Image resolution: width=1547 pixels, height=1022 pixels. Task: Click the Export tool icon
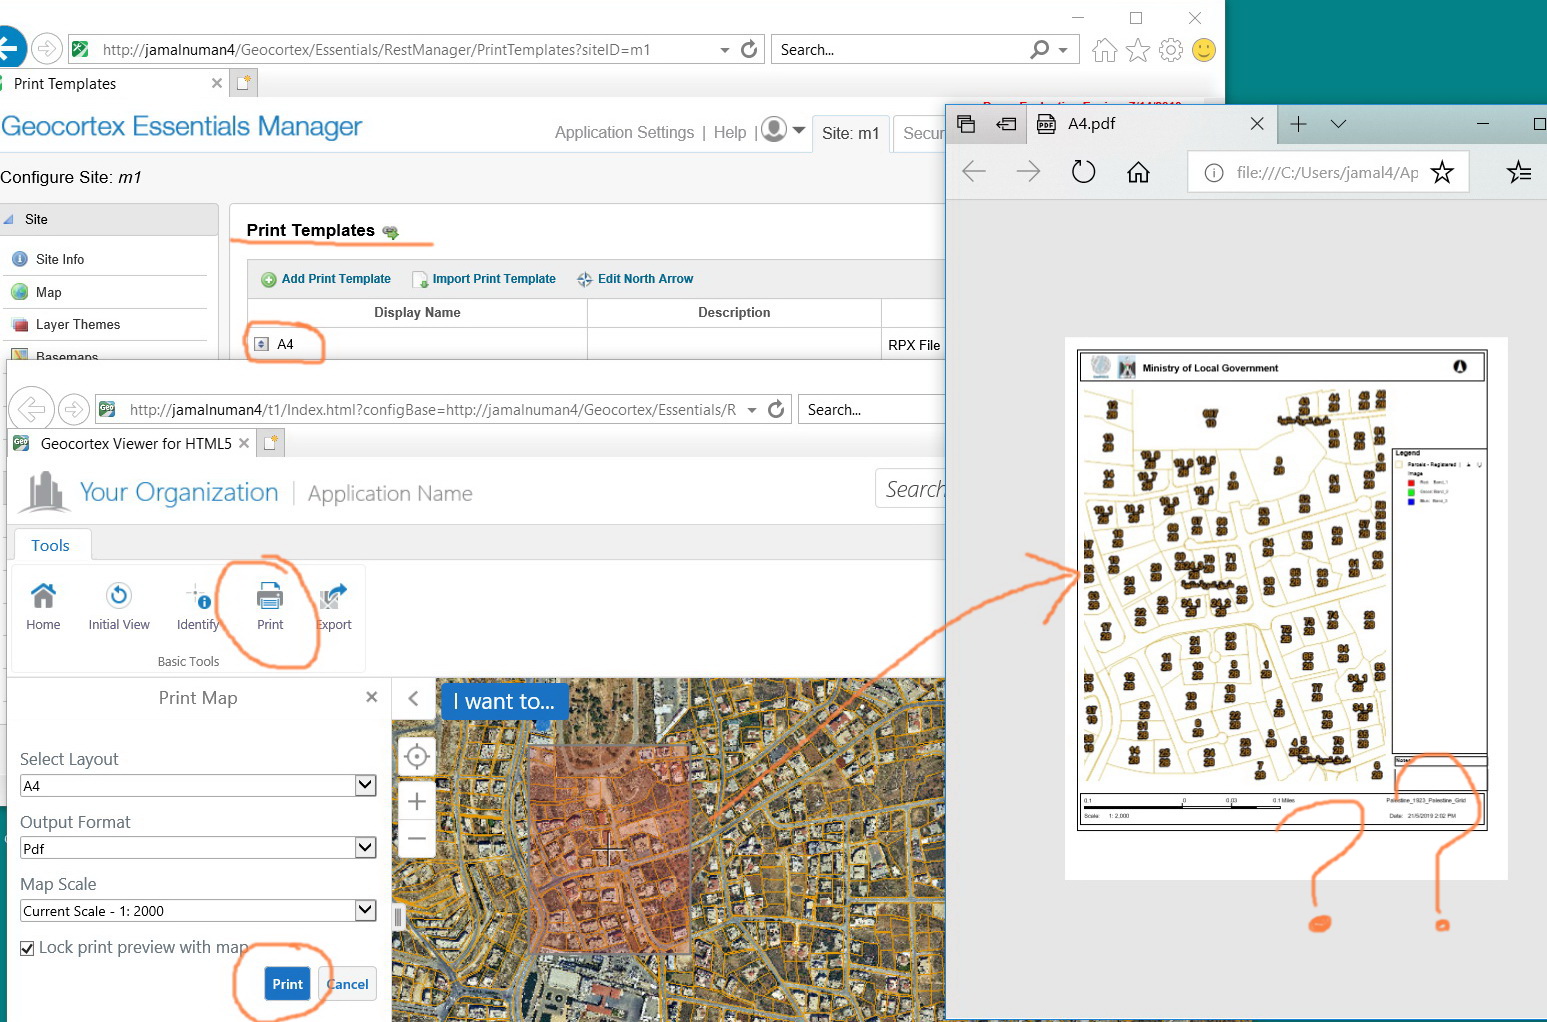(x=334, y=606)
